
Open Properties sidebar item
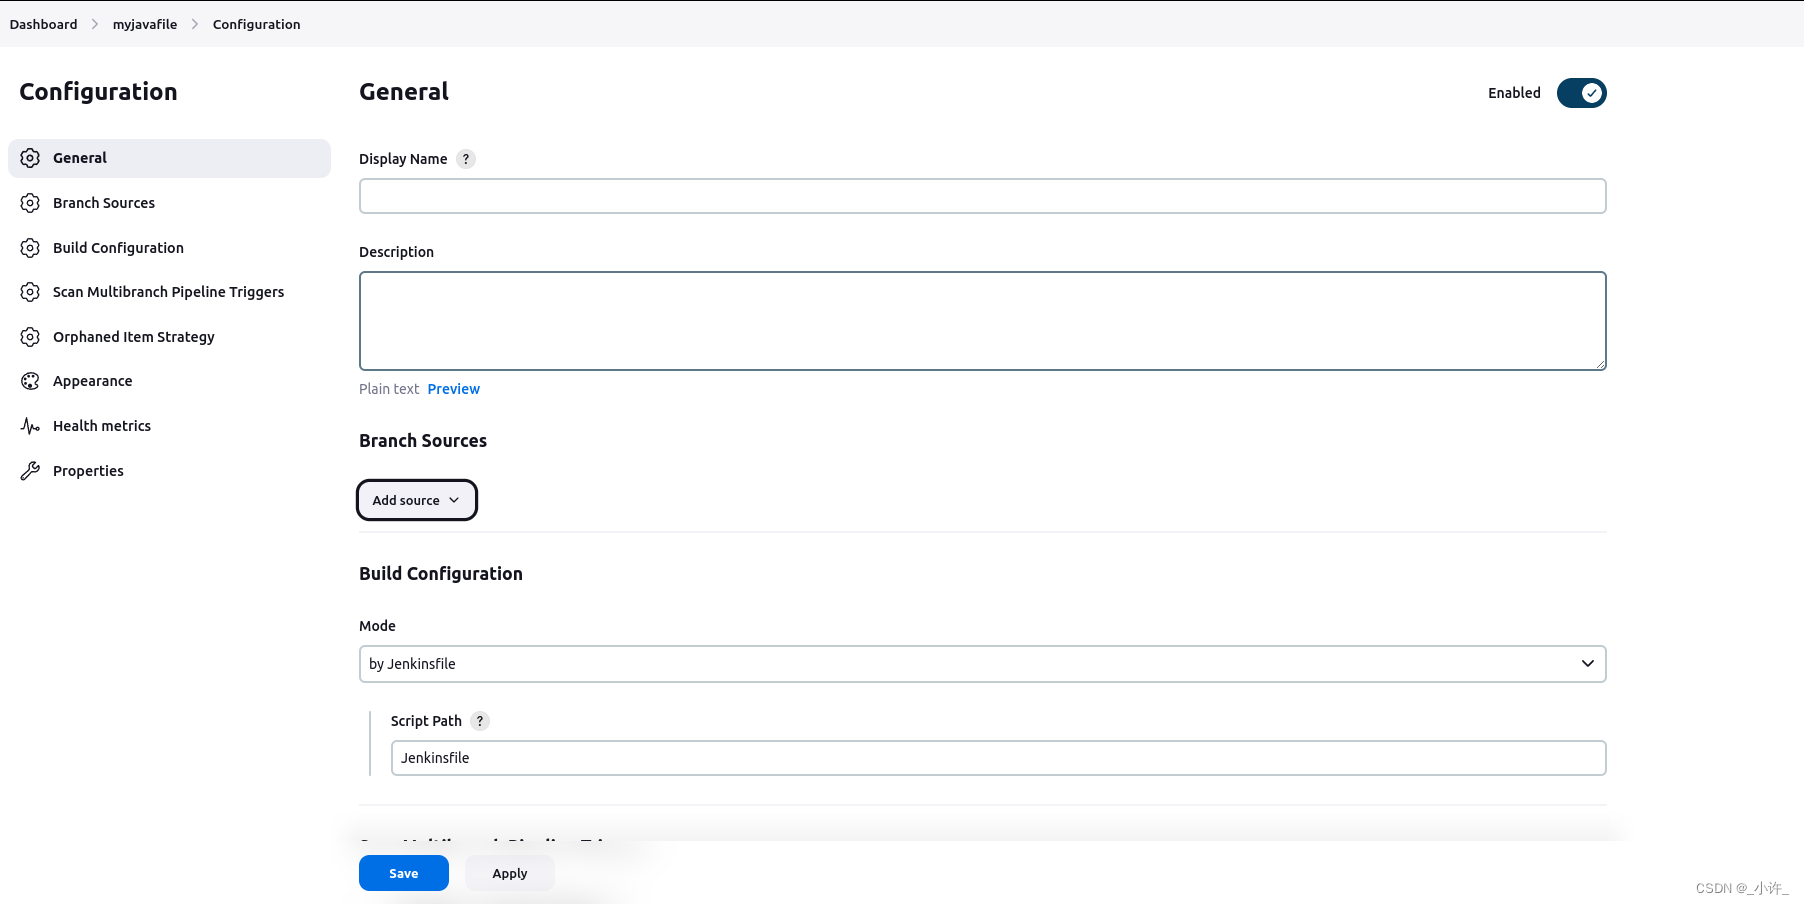[x=169, y=471]
